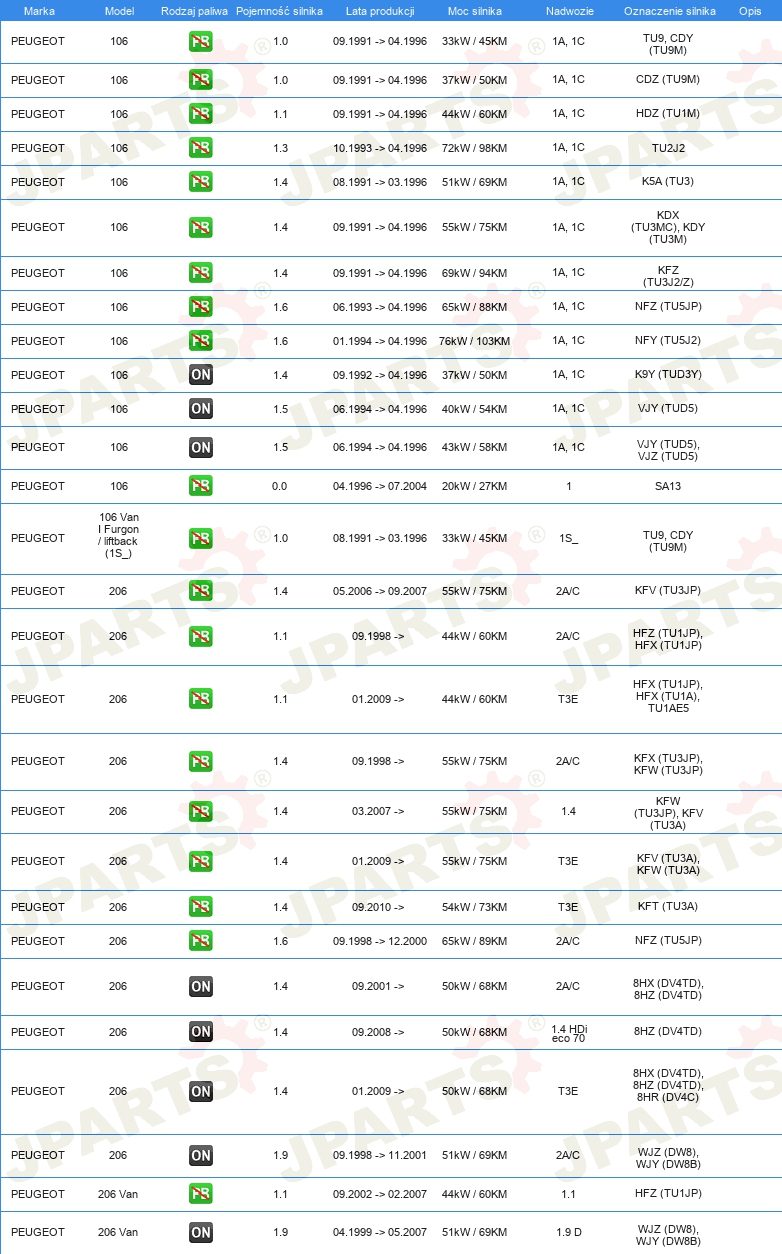Click the Model column header
Image resolution: width=782 pixels, height=1254 pixels.
coord(119,10)
